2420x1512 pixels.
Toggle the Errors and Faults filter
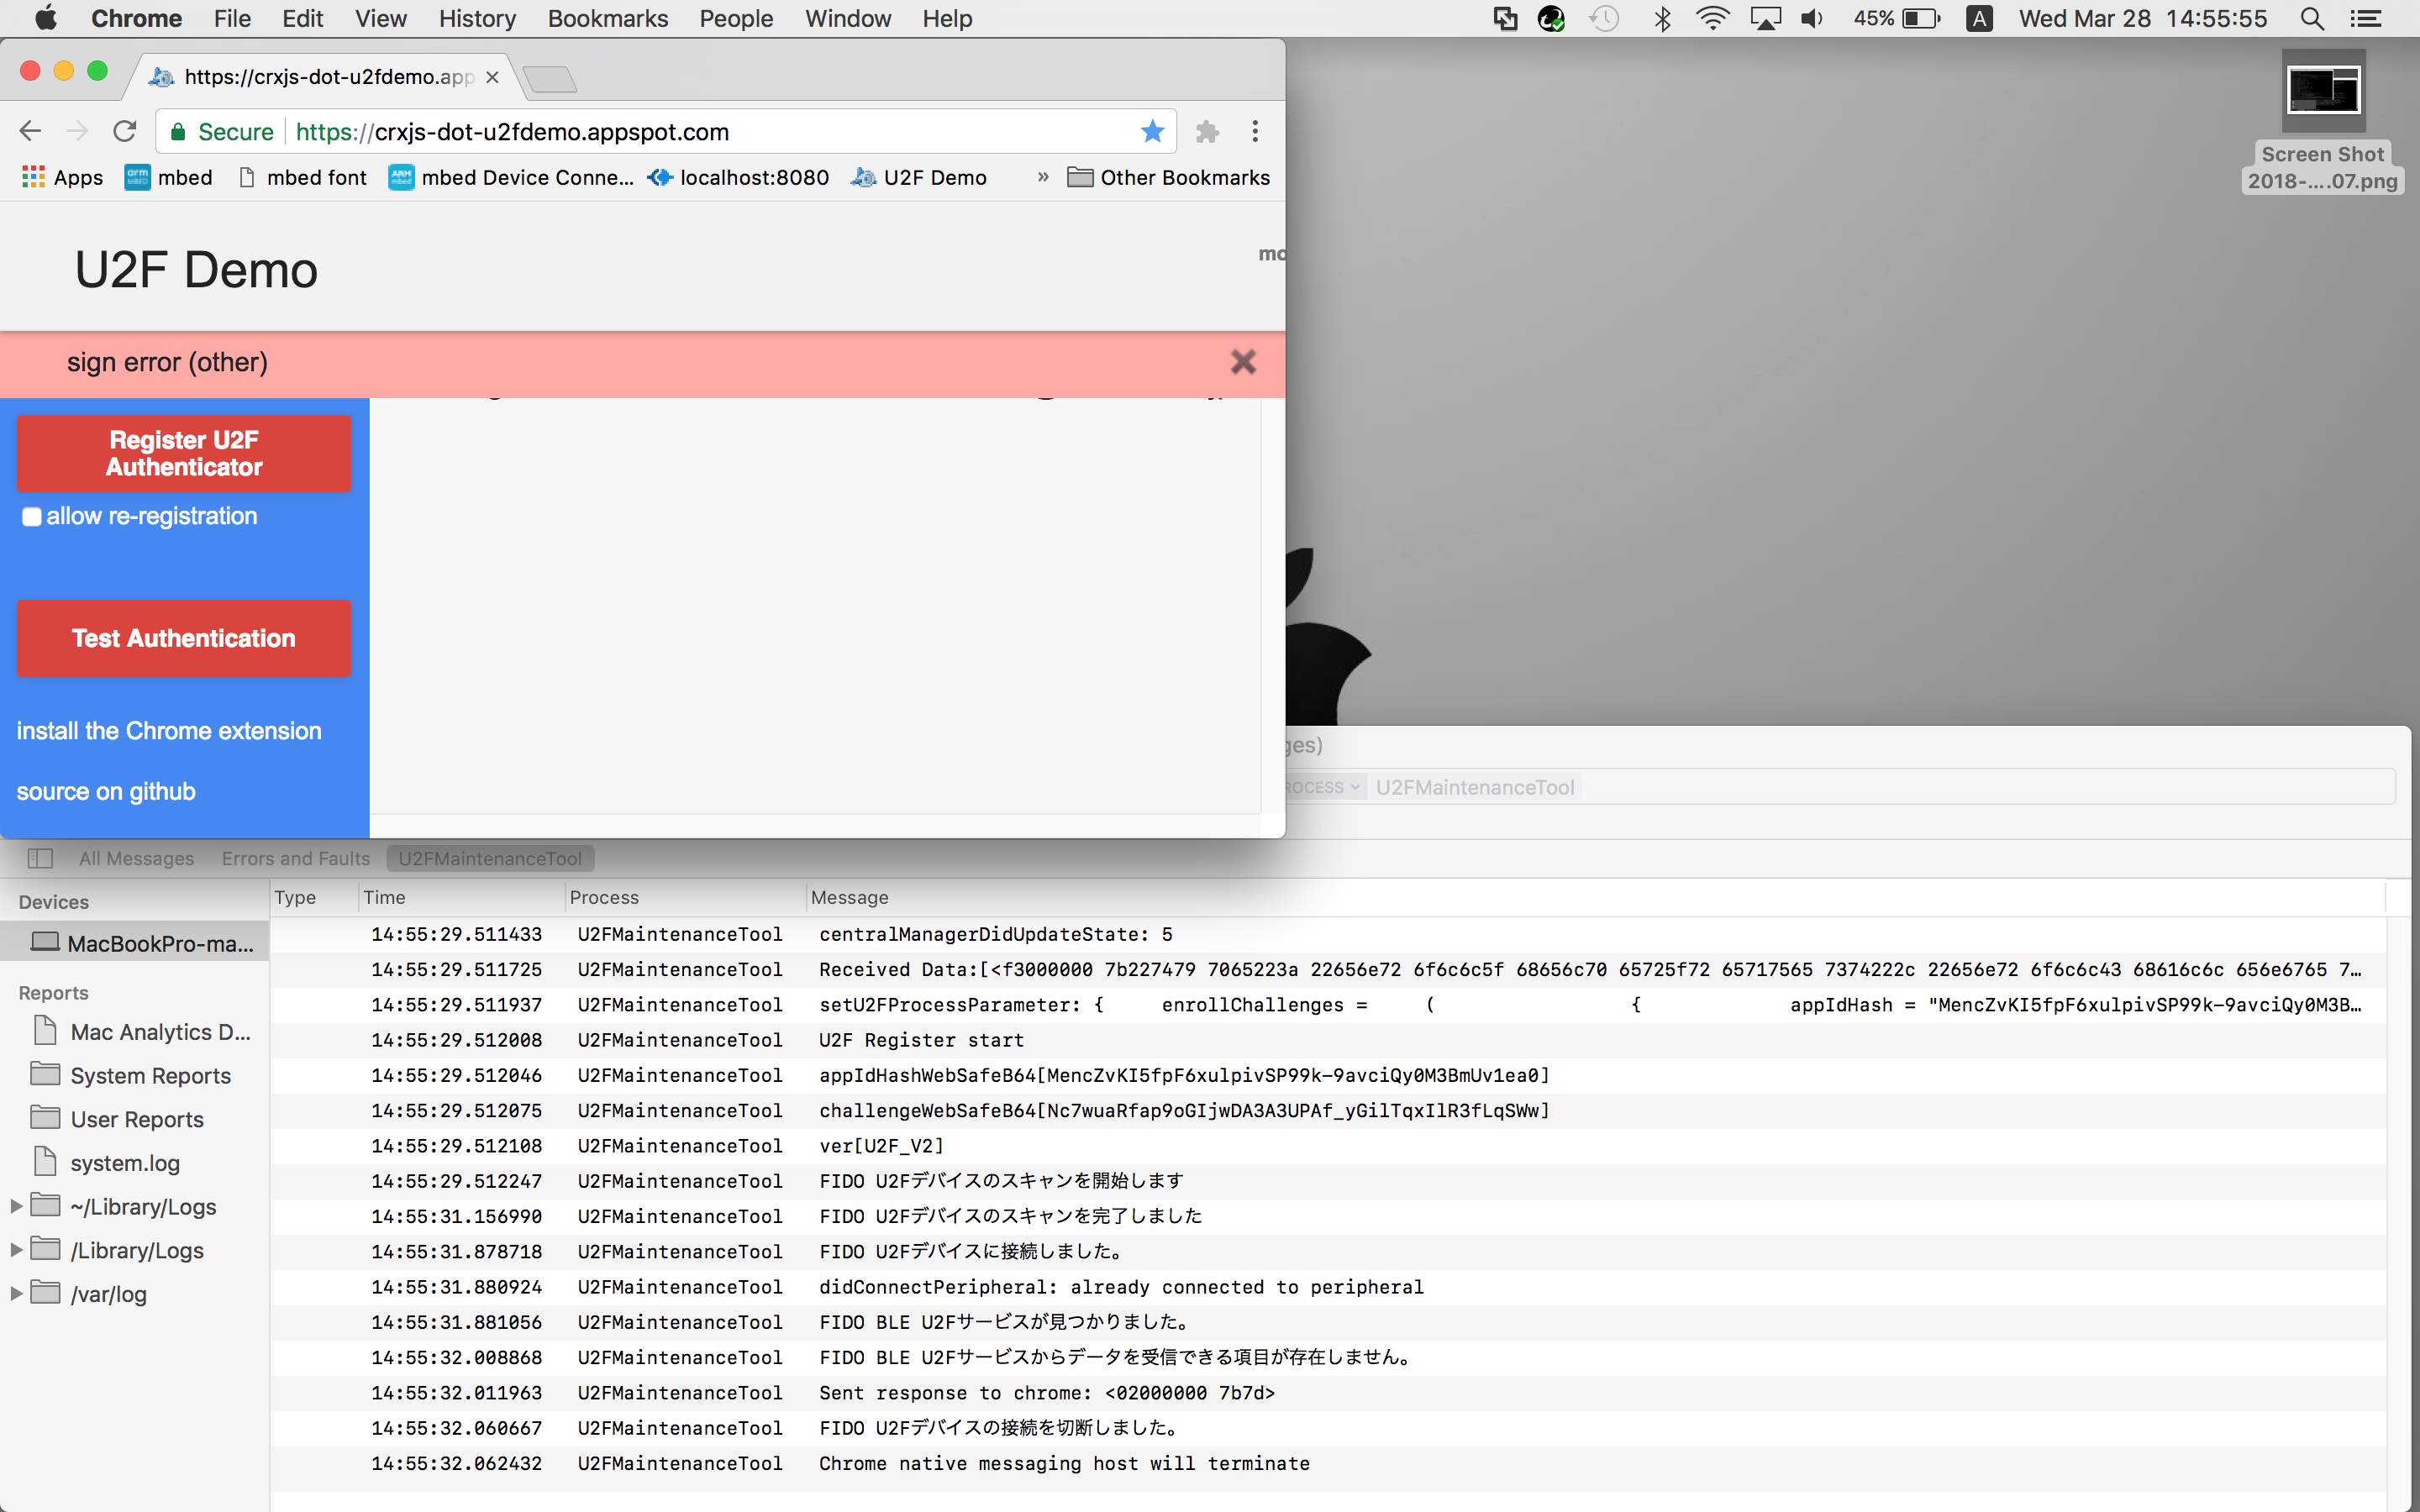point(295,858)
